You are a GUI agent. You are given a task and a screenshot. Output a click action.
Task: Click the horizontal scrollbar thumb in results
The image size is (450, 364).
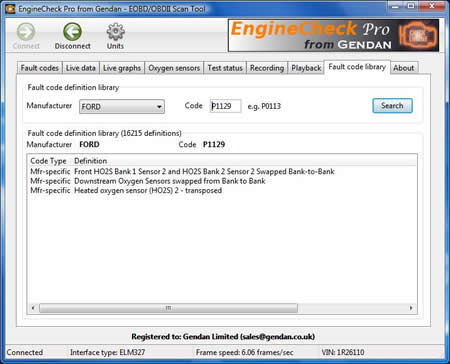[x=168, y=308]
